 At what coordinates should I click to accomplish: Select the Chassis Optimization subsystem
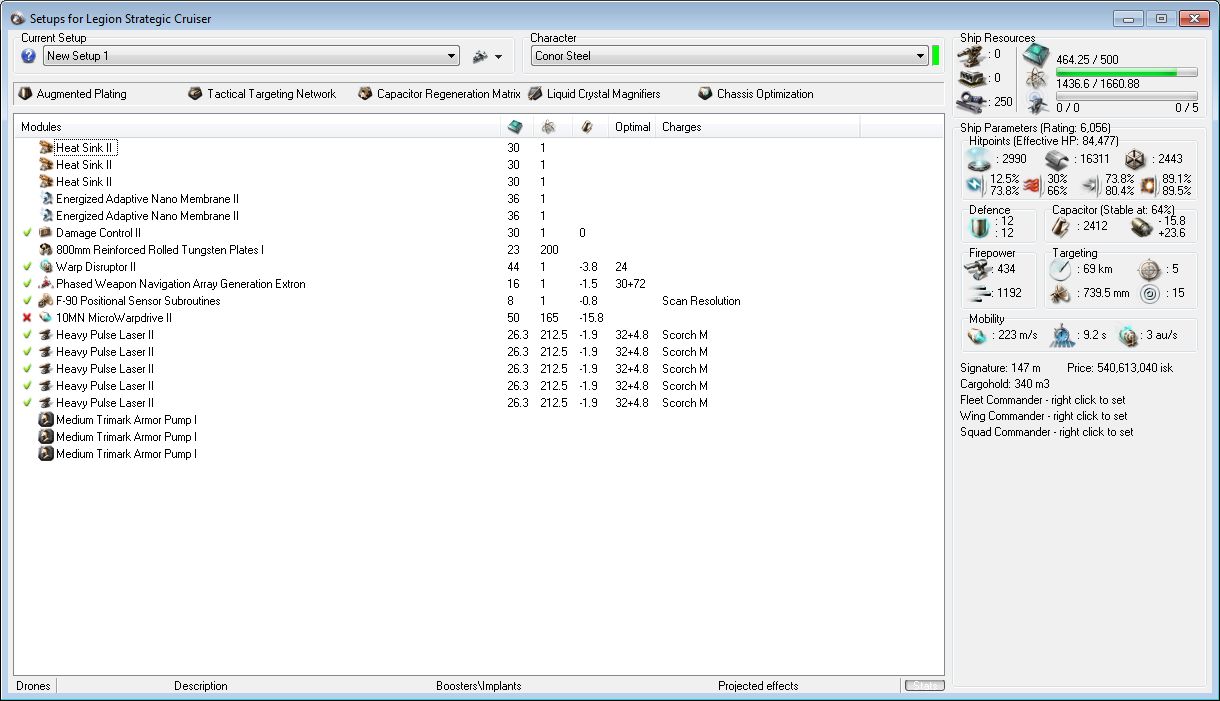coord(756,94)
